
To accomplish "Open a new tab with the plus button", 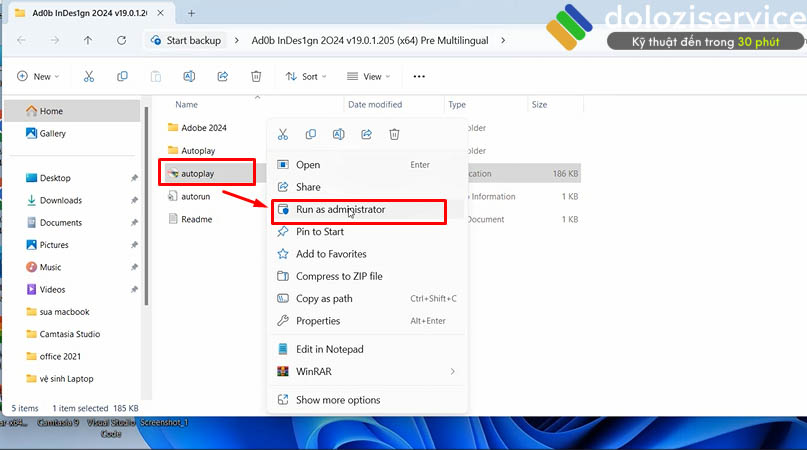I will (191, 13).
